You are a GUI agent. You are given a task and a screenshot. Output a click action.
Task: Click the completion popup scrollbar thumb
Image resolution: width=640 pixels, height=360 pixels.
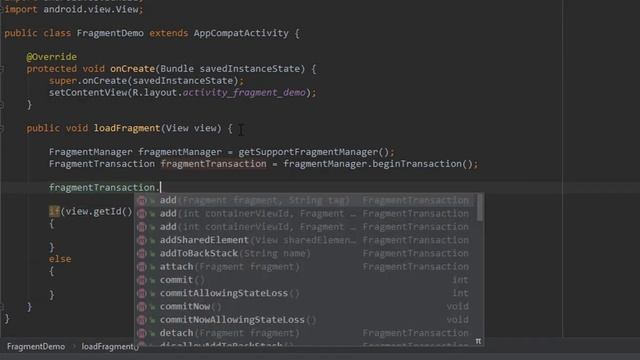tap(480, 207)
